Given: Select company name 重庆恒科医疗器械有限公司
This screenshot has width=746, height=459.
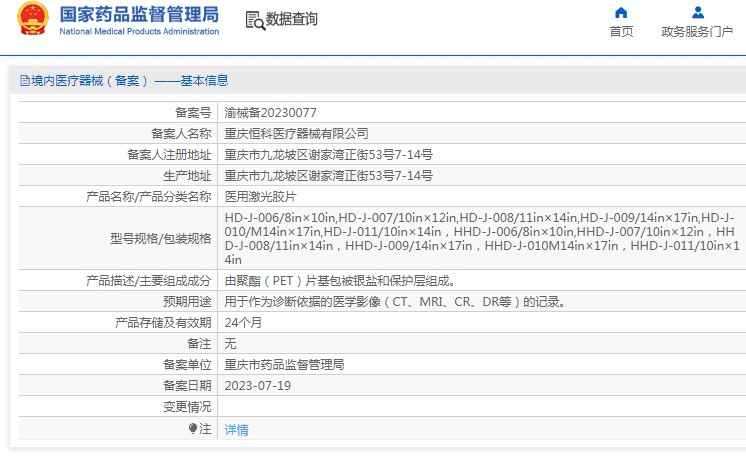Looking at the screenshot, I should click(296, 134).
